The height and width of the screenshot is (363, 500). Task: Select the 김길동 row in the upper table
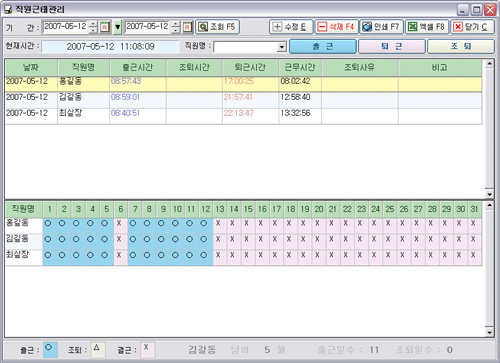click(243, 100)
